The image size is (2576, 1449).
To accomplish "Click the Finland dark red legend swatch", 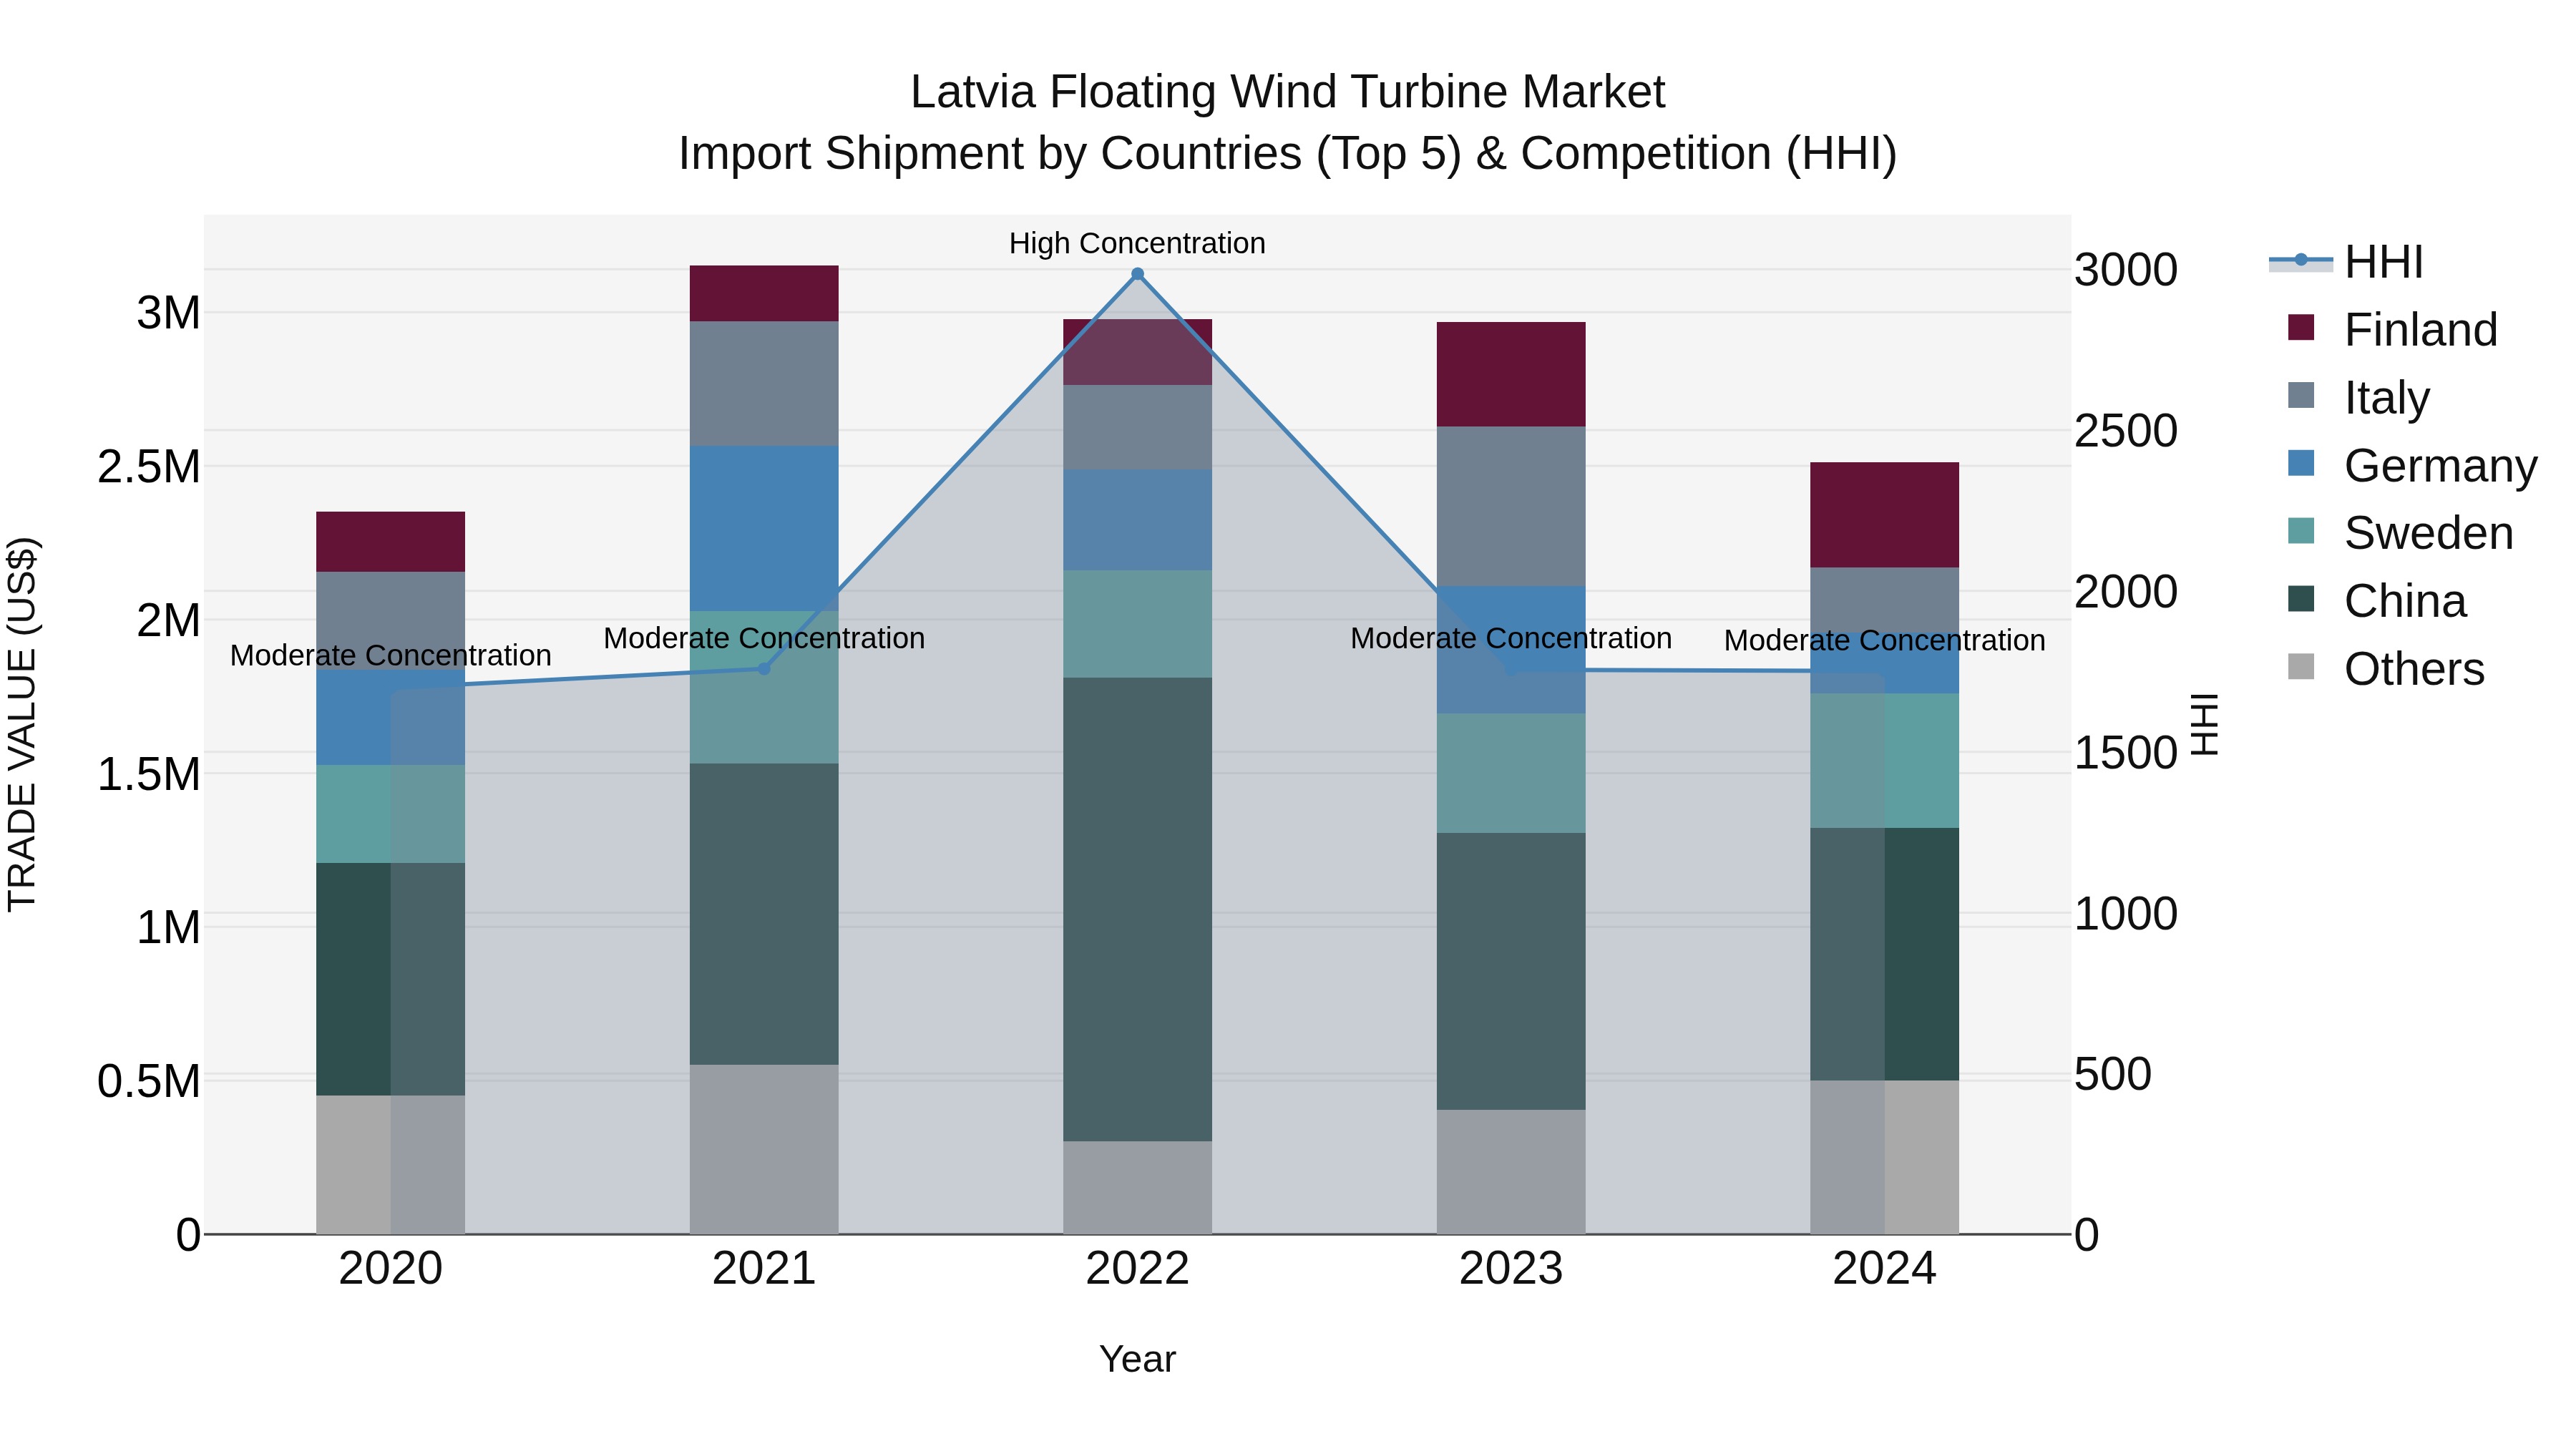I will click(2301, 327).
